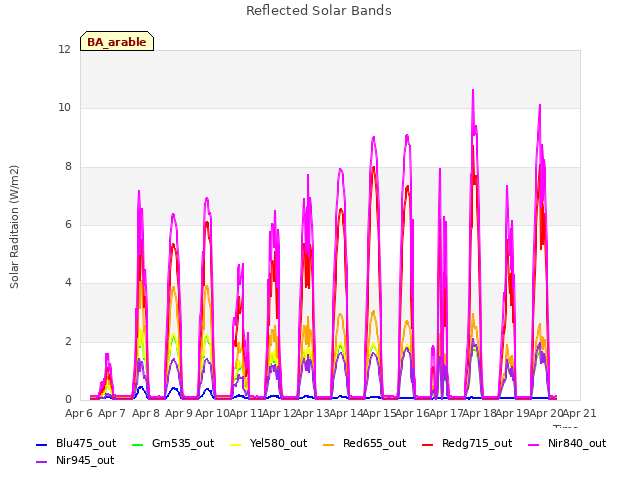Click the Apr 6 x-axis label
This screenshot has width=640, height=480.
coord(79,413)
